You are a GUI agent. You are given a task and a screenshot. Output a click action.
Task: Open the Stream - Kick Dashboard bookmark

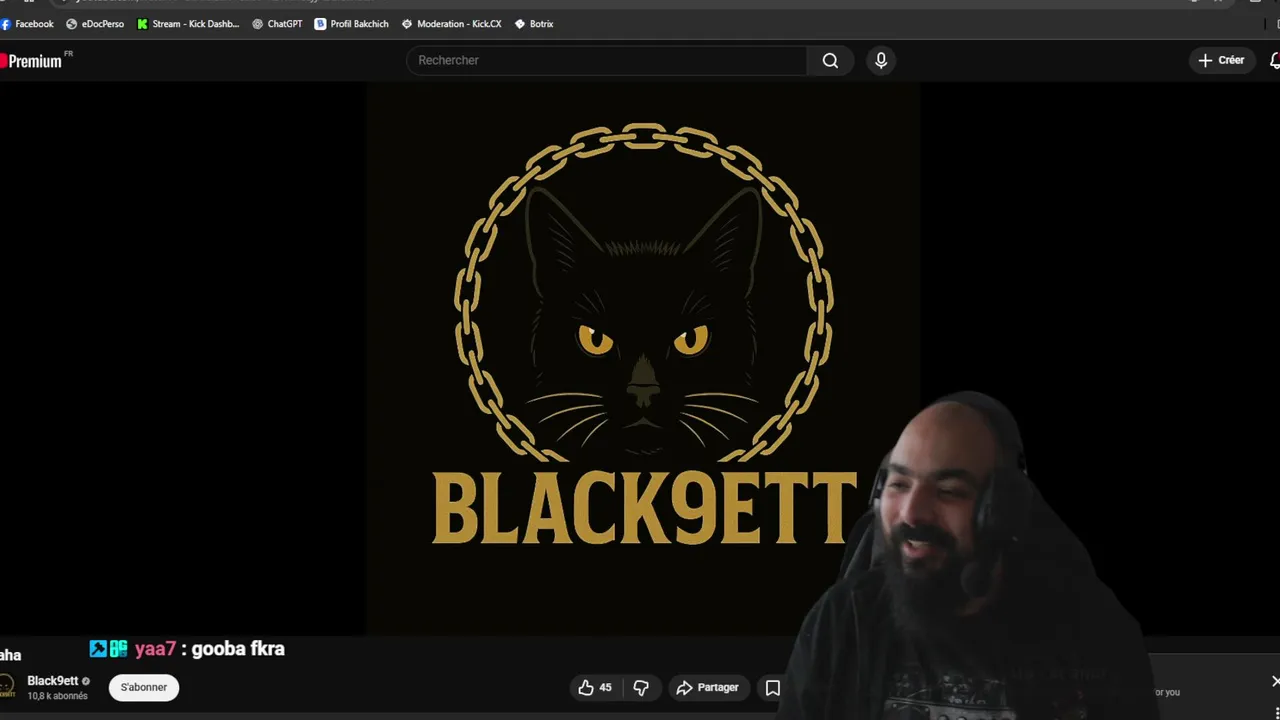click(x=188, y=24)
